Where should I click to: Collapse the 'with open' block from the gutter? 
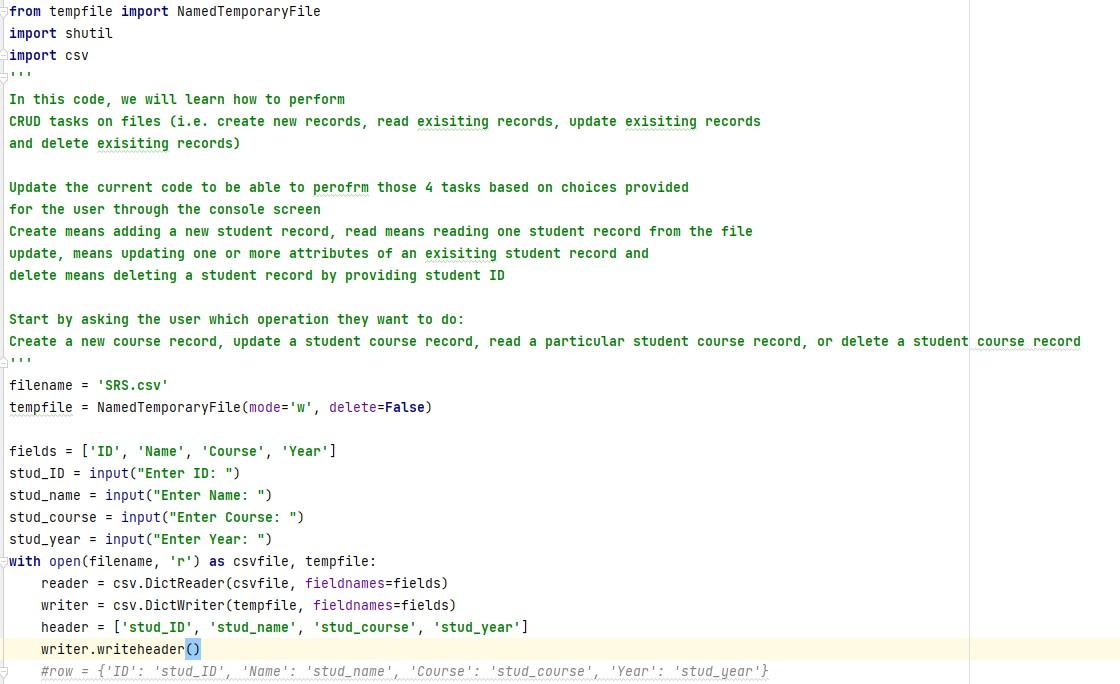[3, 561]
